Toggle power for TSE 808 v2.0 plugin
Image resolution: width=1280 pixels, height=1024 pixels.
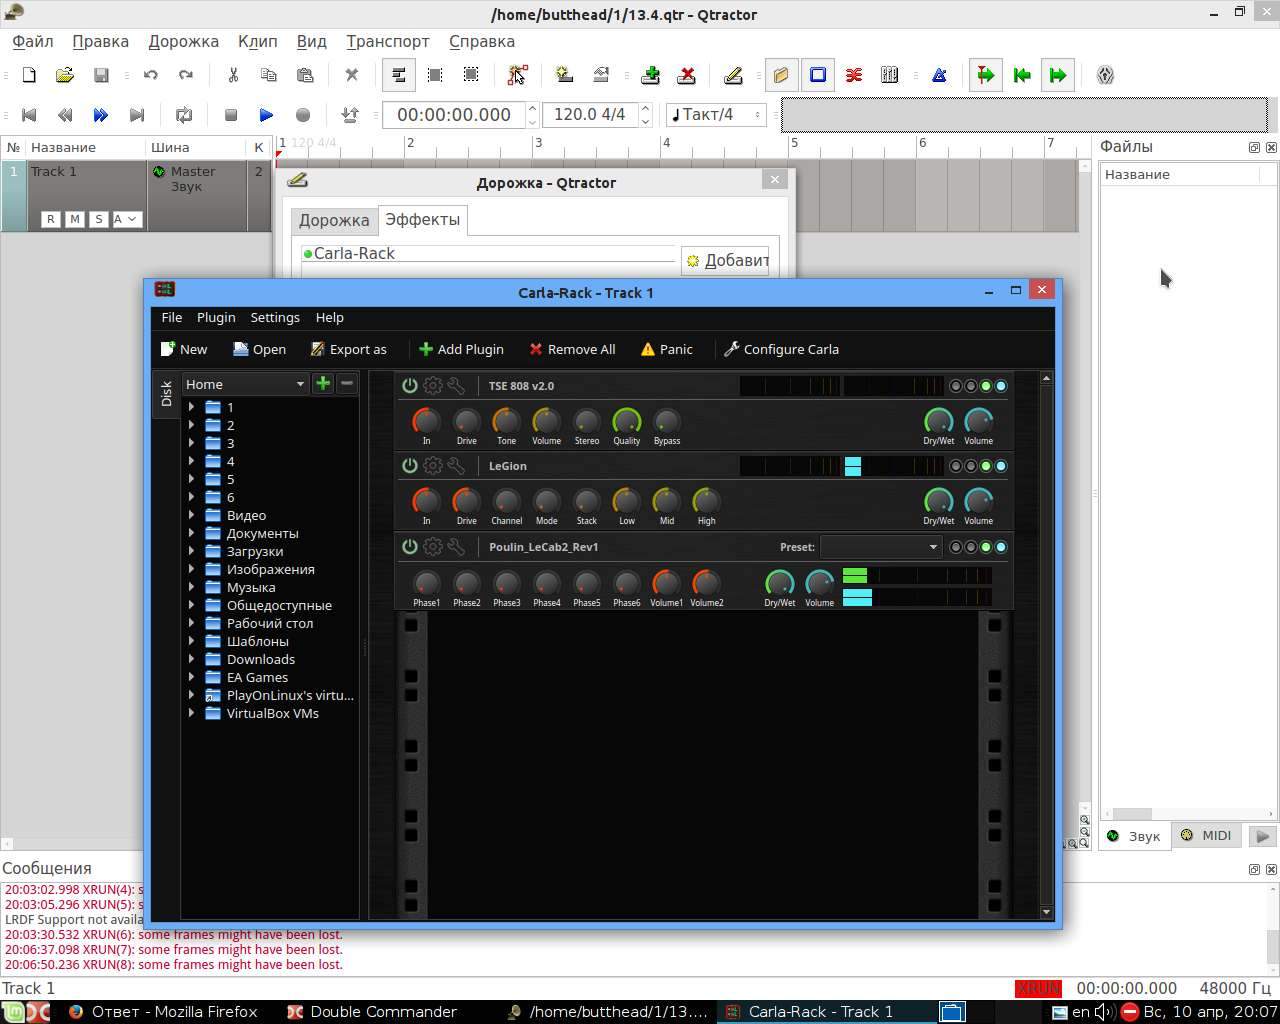pyautogui.click(x=409, y=385)
